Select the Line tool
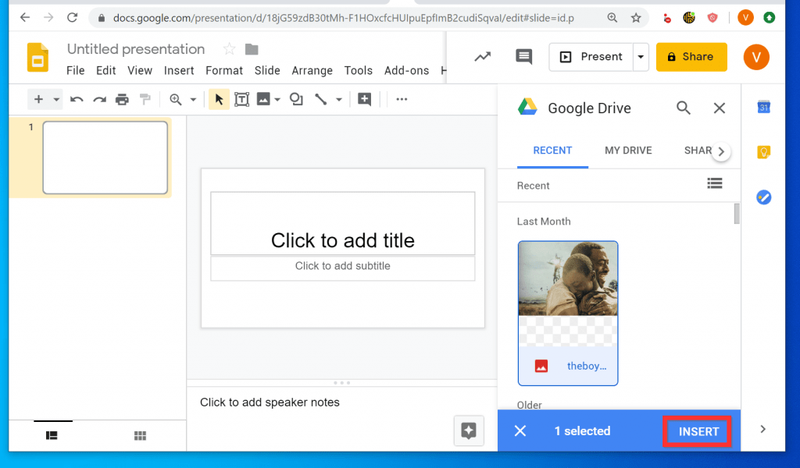 (x=321, y=99)
